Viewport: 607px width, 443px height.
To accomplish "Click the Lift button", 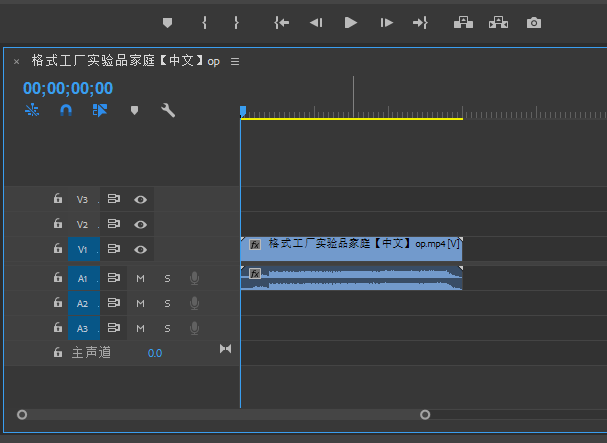I will tap(463, 22).
